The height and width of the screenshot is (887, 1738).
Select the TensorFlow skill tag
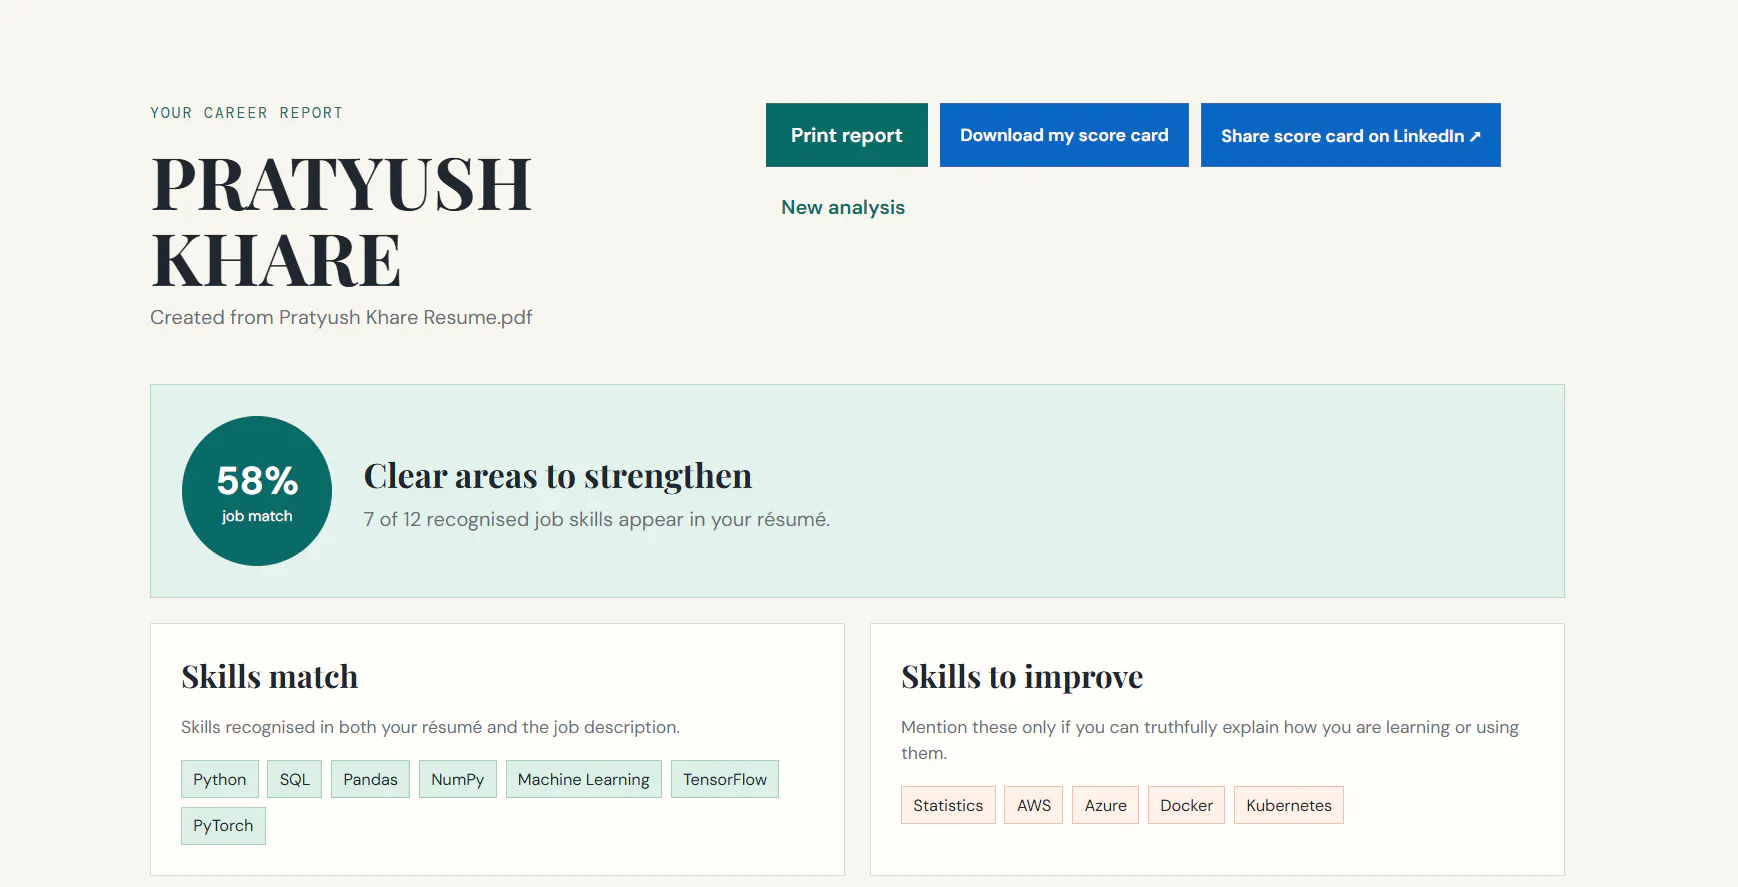(x=725, y=779)
